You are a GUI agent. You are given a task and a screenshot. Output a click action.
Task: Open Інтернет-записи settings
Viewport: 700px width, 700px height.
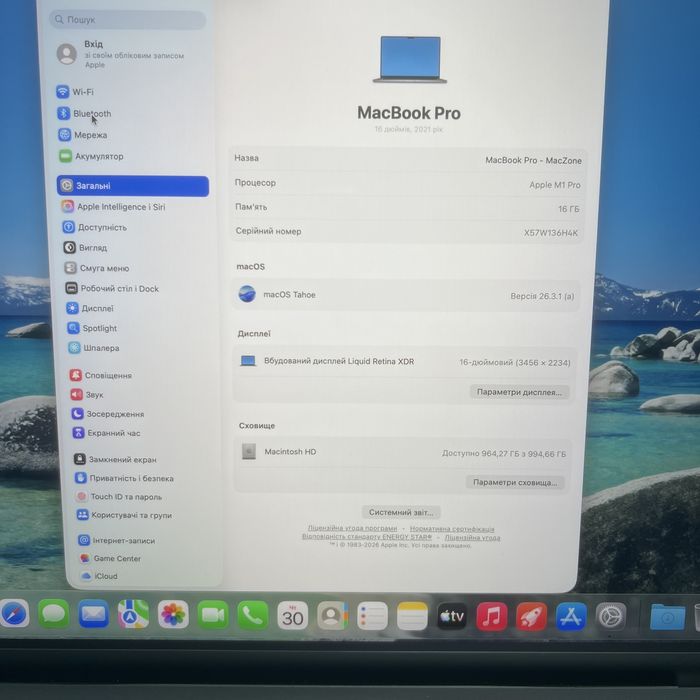click(117, 541)
